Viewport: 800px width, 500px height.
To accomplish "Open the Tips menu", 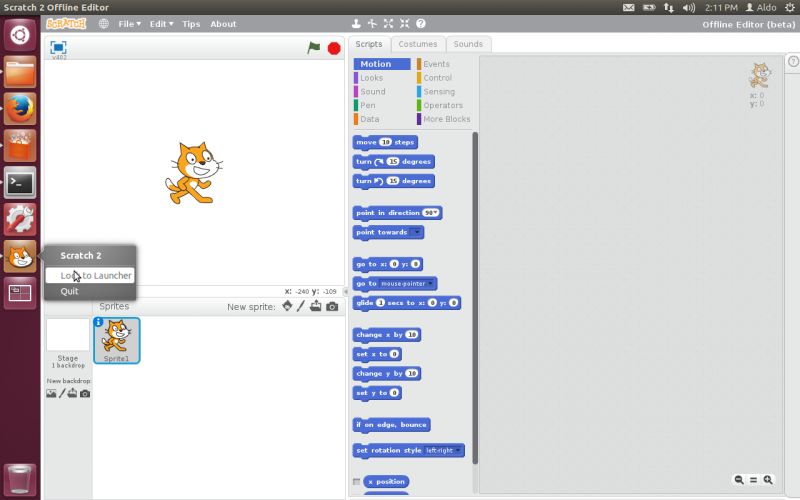I will coord(191,24).
